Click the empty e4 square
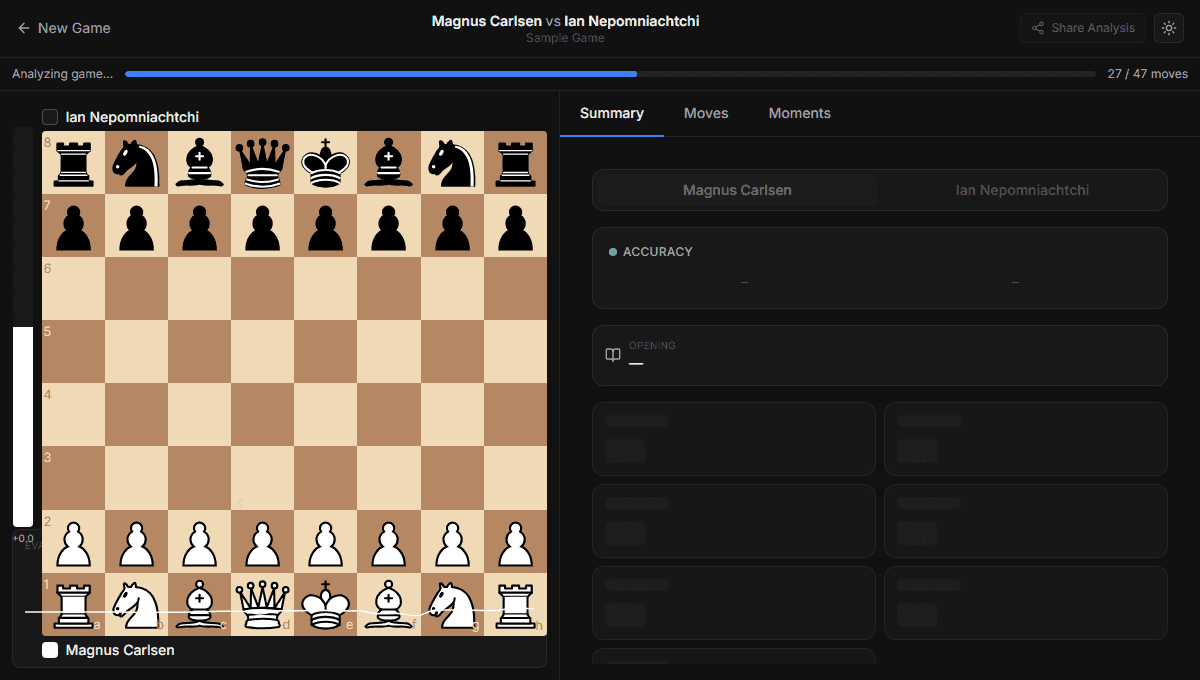 (326, 415)
